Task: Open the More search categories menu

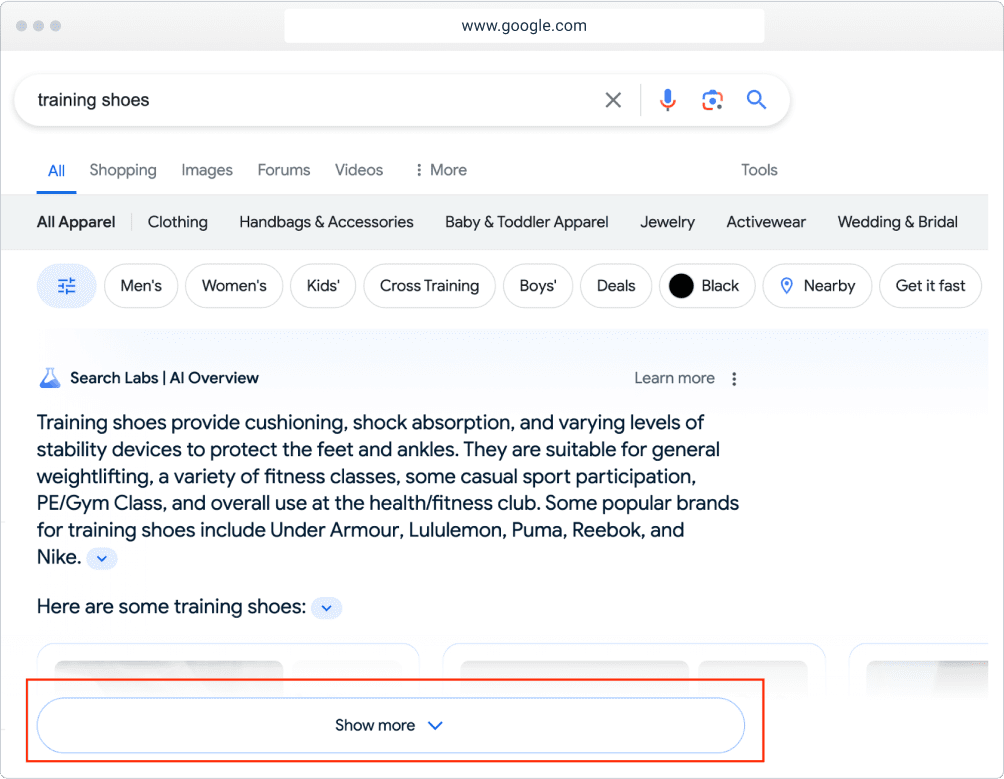Action: pos(441,170)
